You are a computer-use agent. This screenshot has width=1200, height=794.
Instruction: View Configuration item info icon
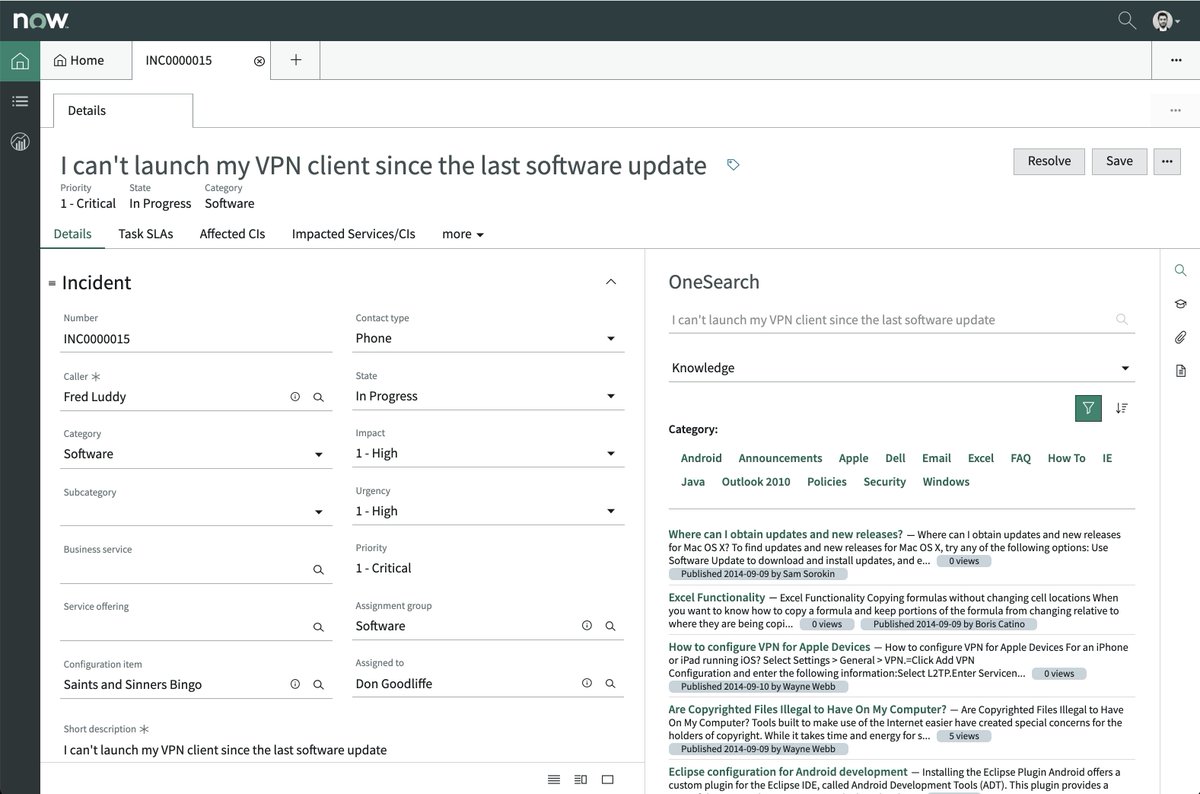click(x=295, y=685)
